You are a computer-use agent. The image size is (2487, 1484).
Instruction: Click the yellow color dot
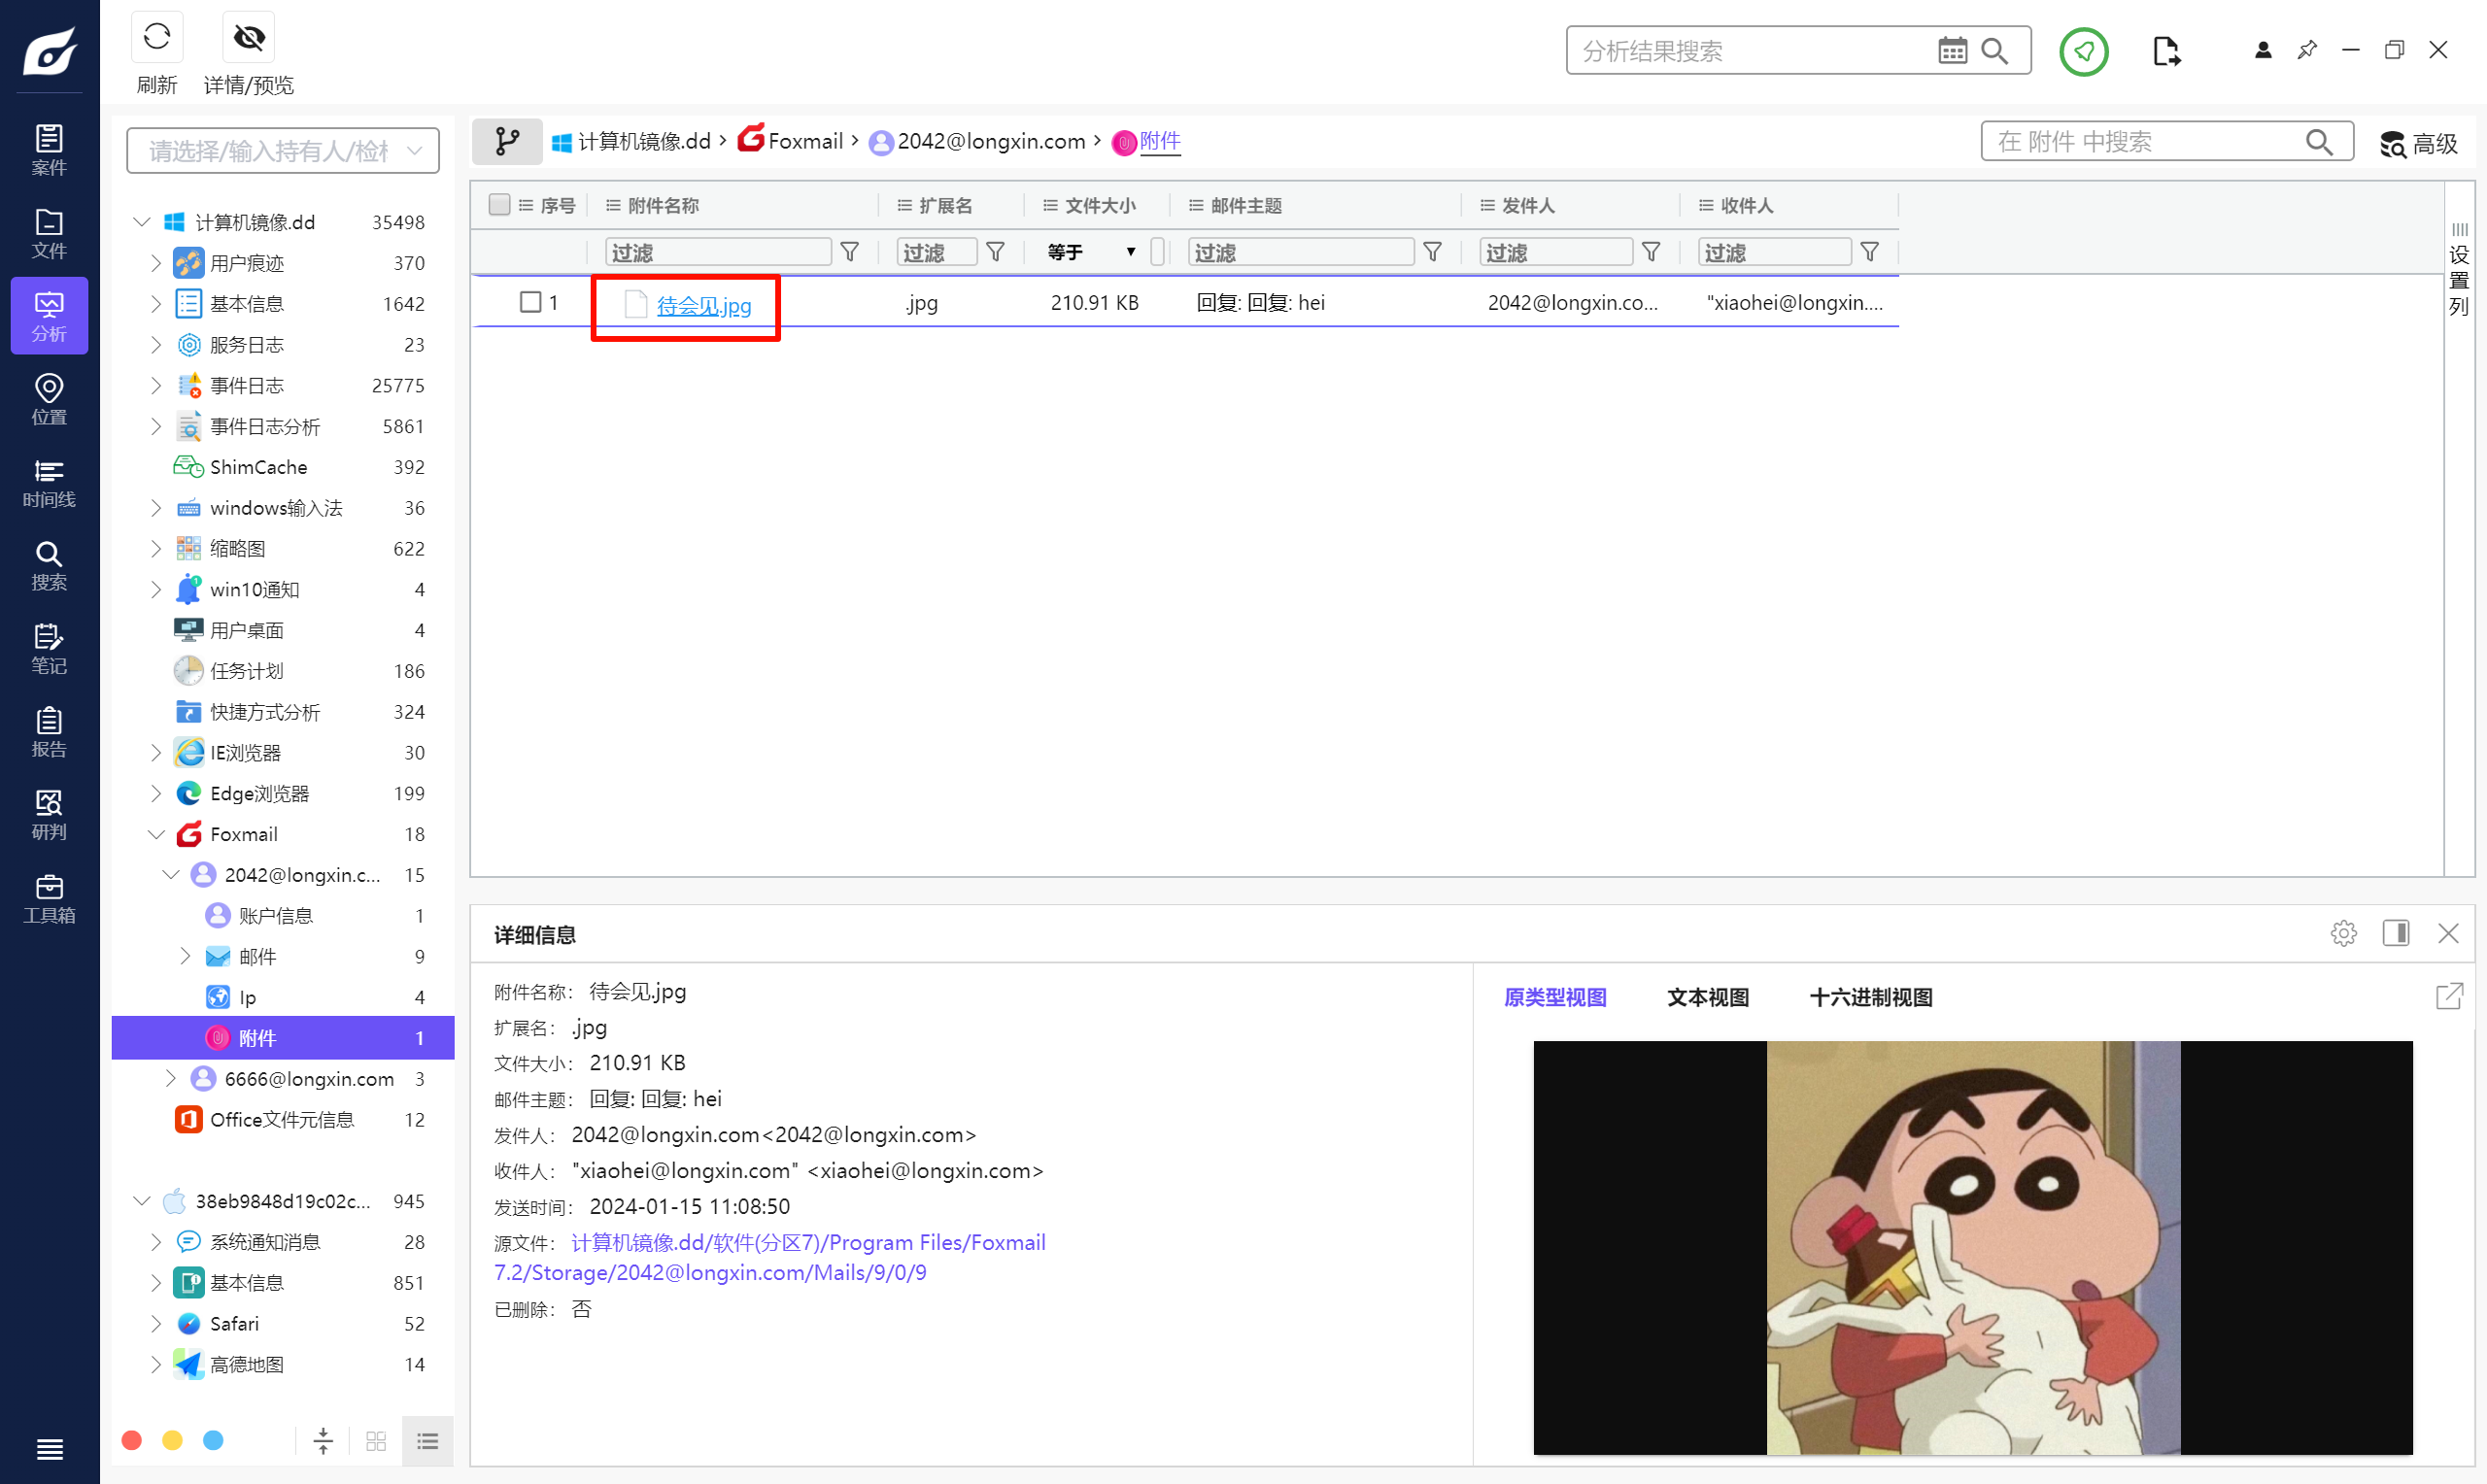point(172,1440)
